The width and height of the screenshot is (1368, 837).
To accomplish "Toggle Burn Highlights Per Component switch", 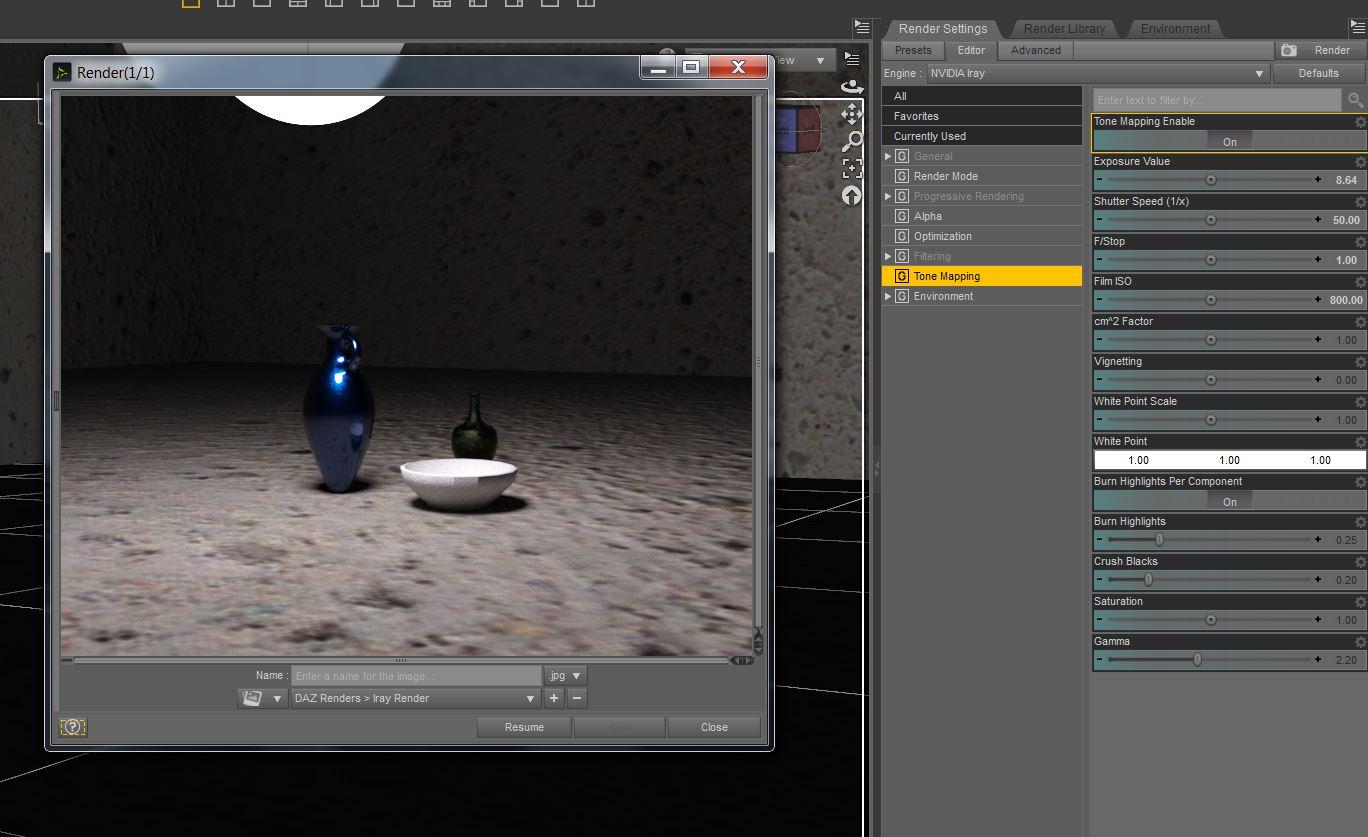I will 1229,502.
